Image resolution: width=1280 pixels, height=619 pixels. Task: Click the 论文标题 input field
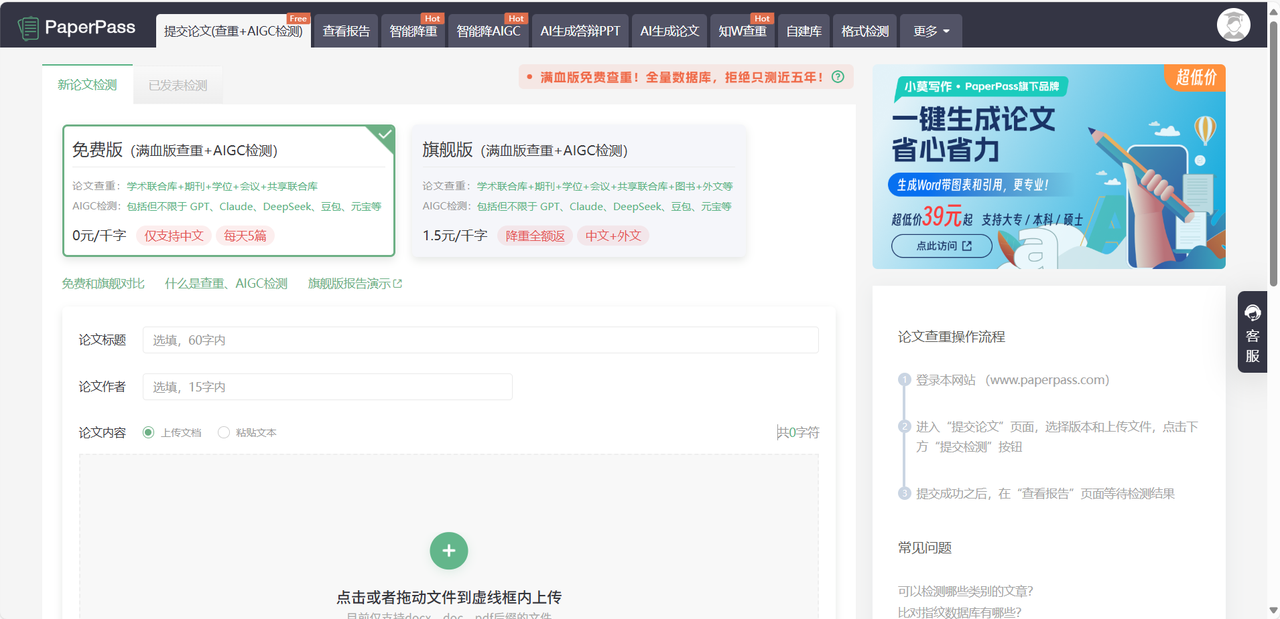click(x=479, y=340)
